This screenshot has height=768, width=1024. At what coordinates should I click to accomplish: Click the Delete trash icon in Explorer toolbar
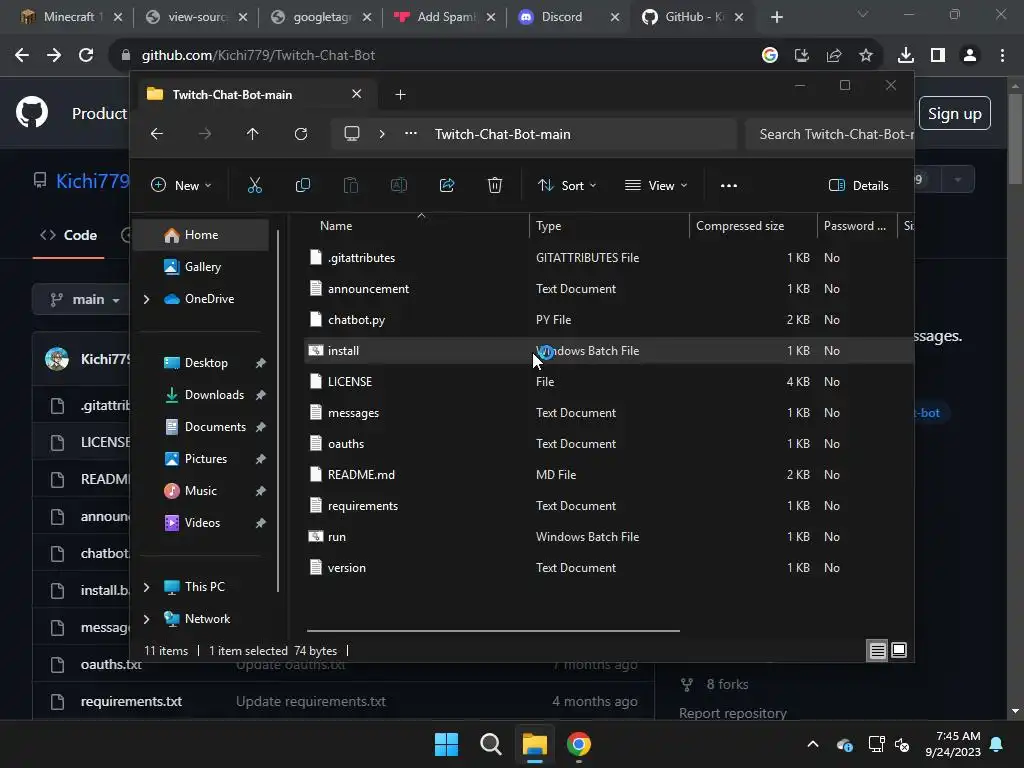495,185
